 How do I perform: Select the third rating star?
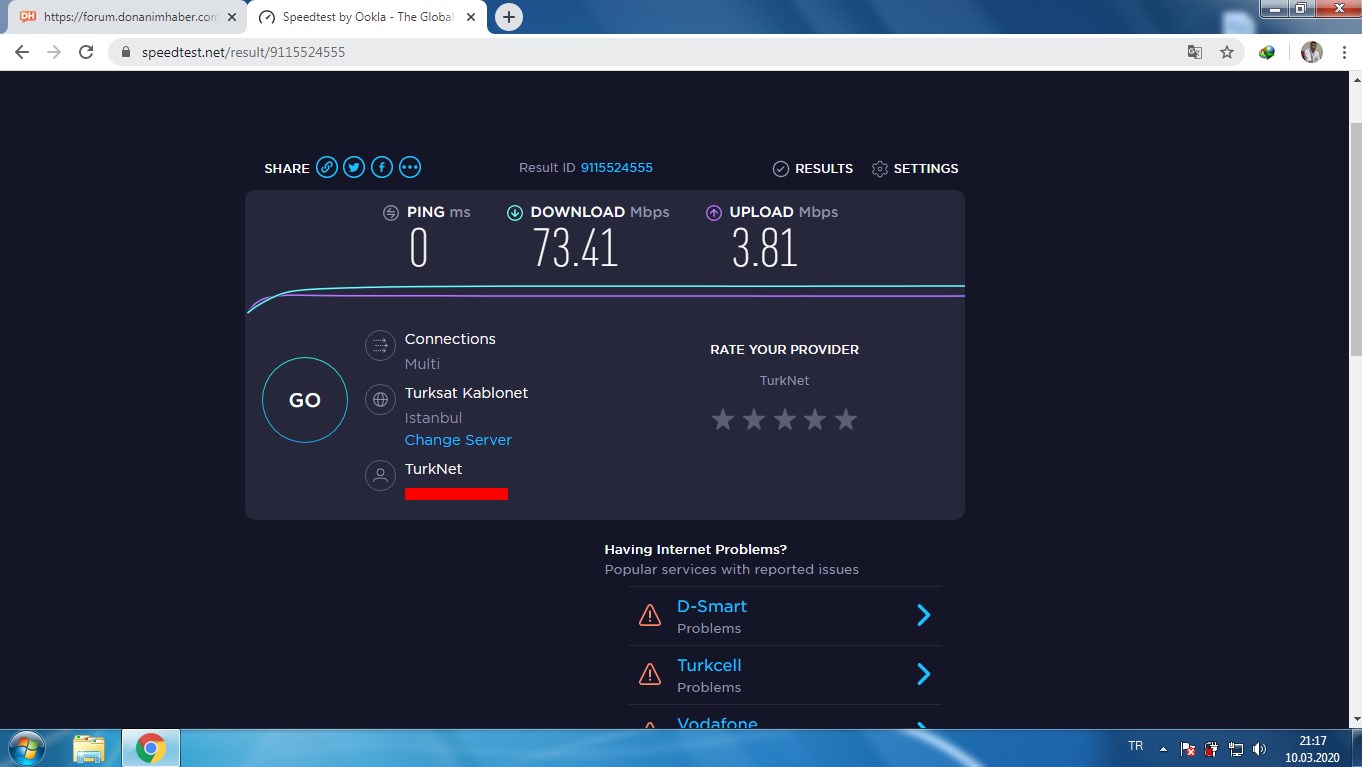click(784, 420)
